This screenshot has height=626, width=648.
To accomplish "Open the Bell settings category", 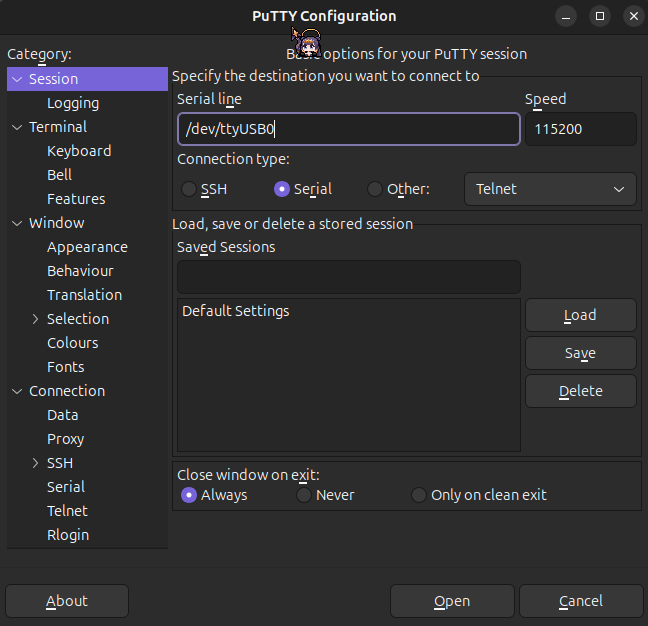I will 60,175.
